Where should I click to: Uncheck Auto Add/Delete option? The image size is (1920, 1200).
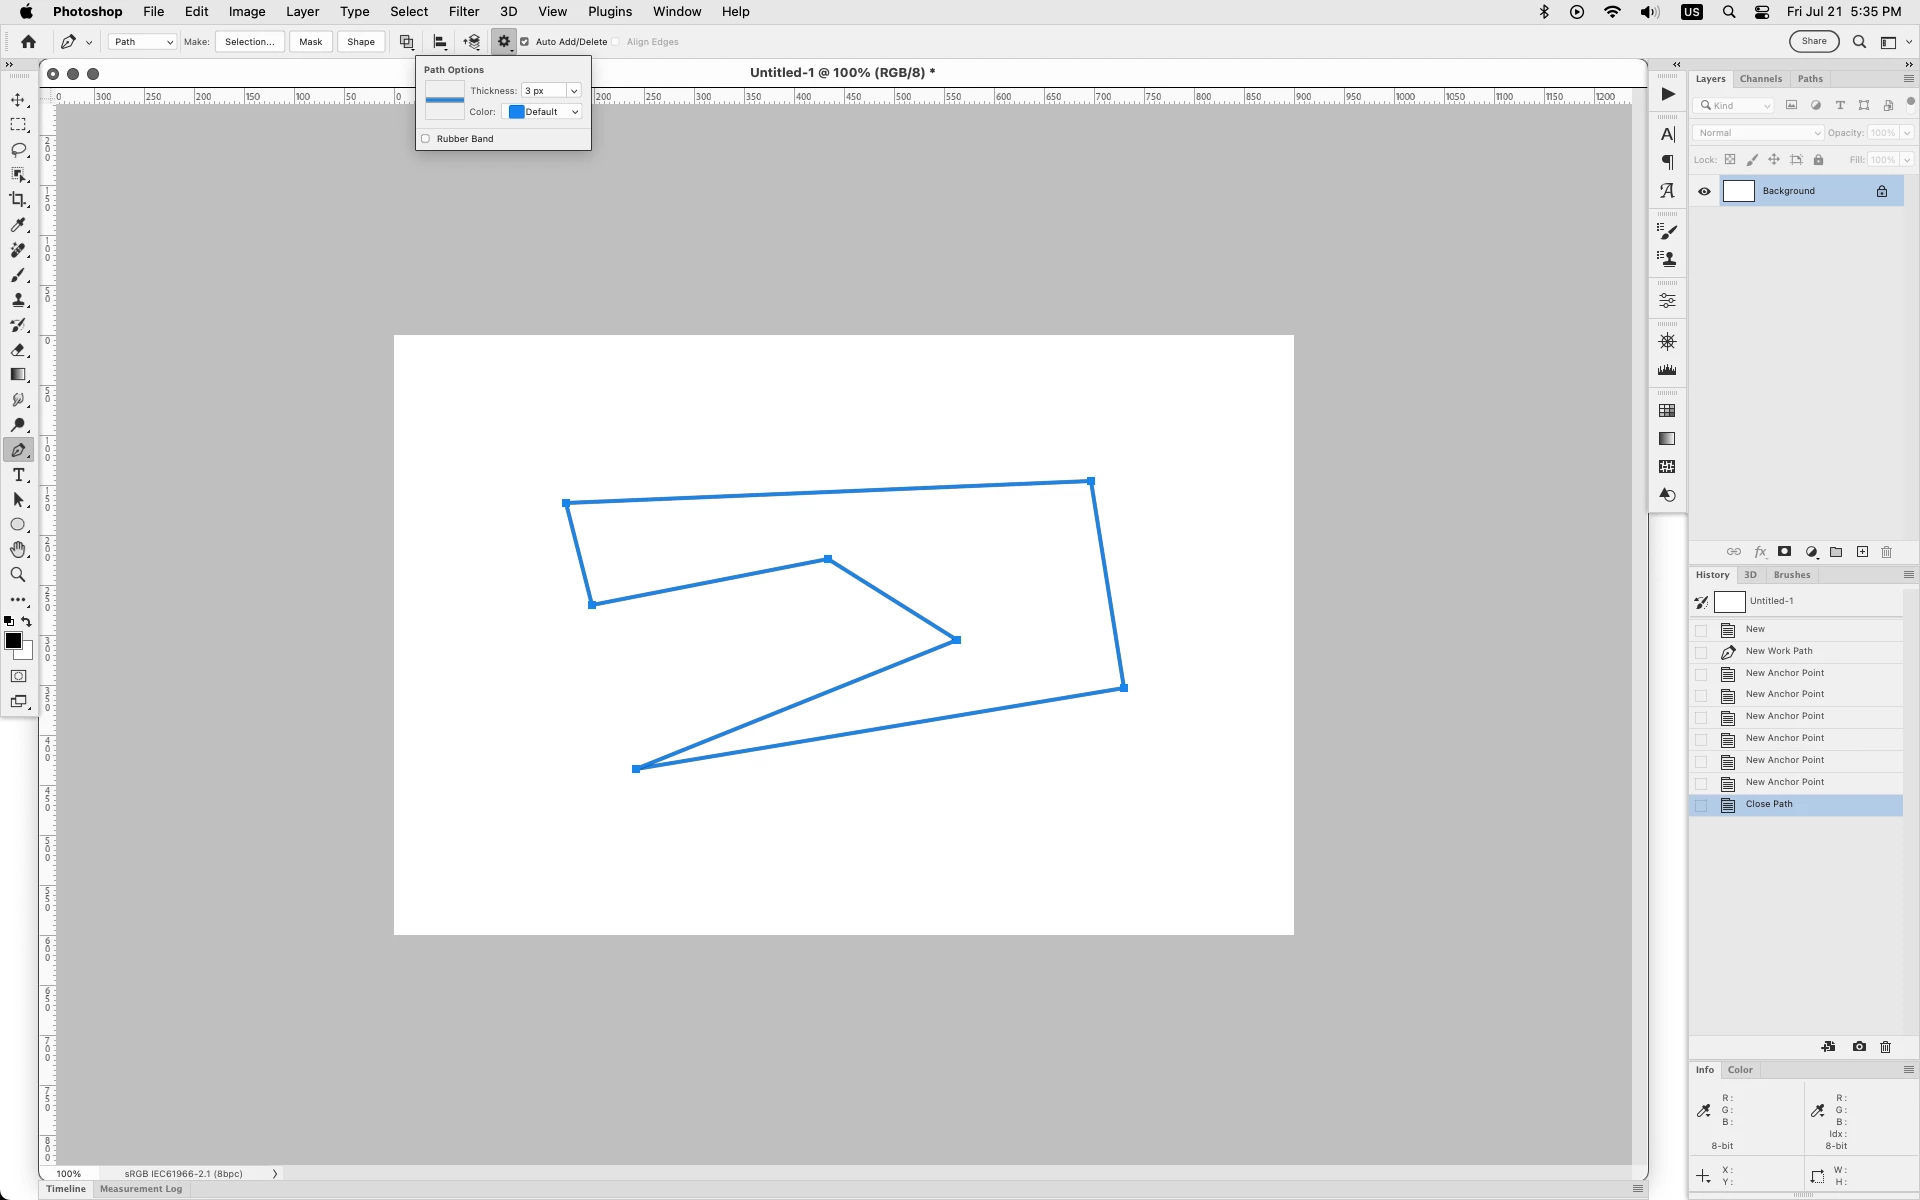pyautogui.click(x=525, y=42)
